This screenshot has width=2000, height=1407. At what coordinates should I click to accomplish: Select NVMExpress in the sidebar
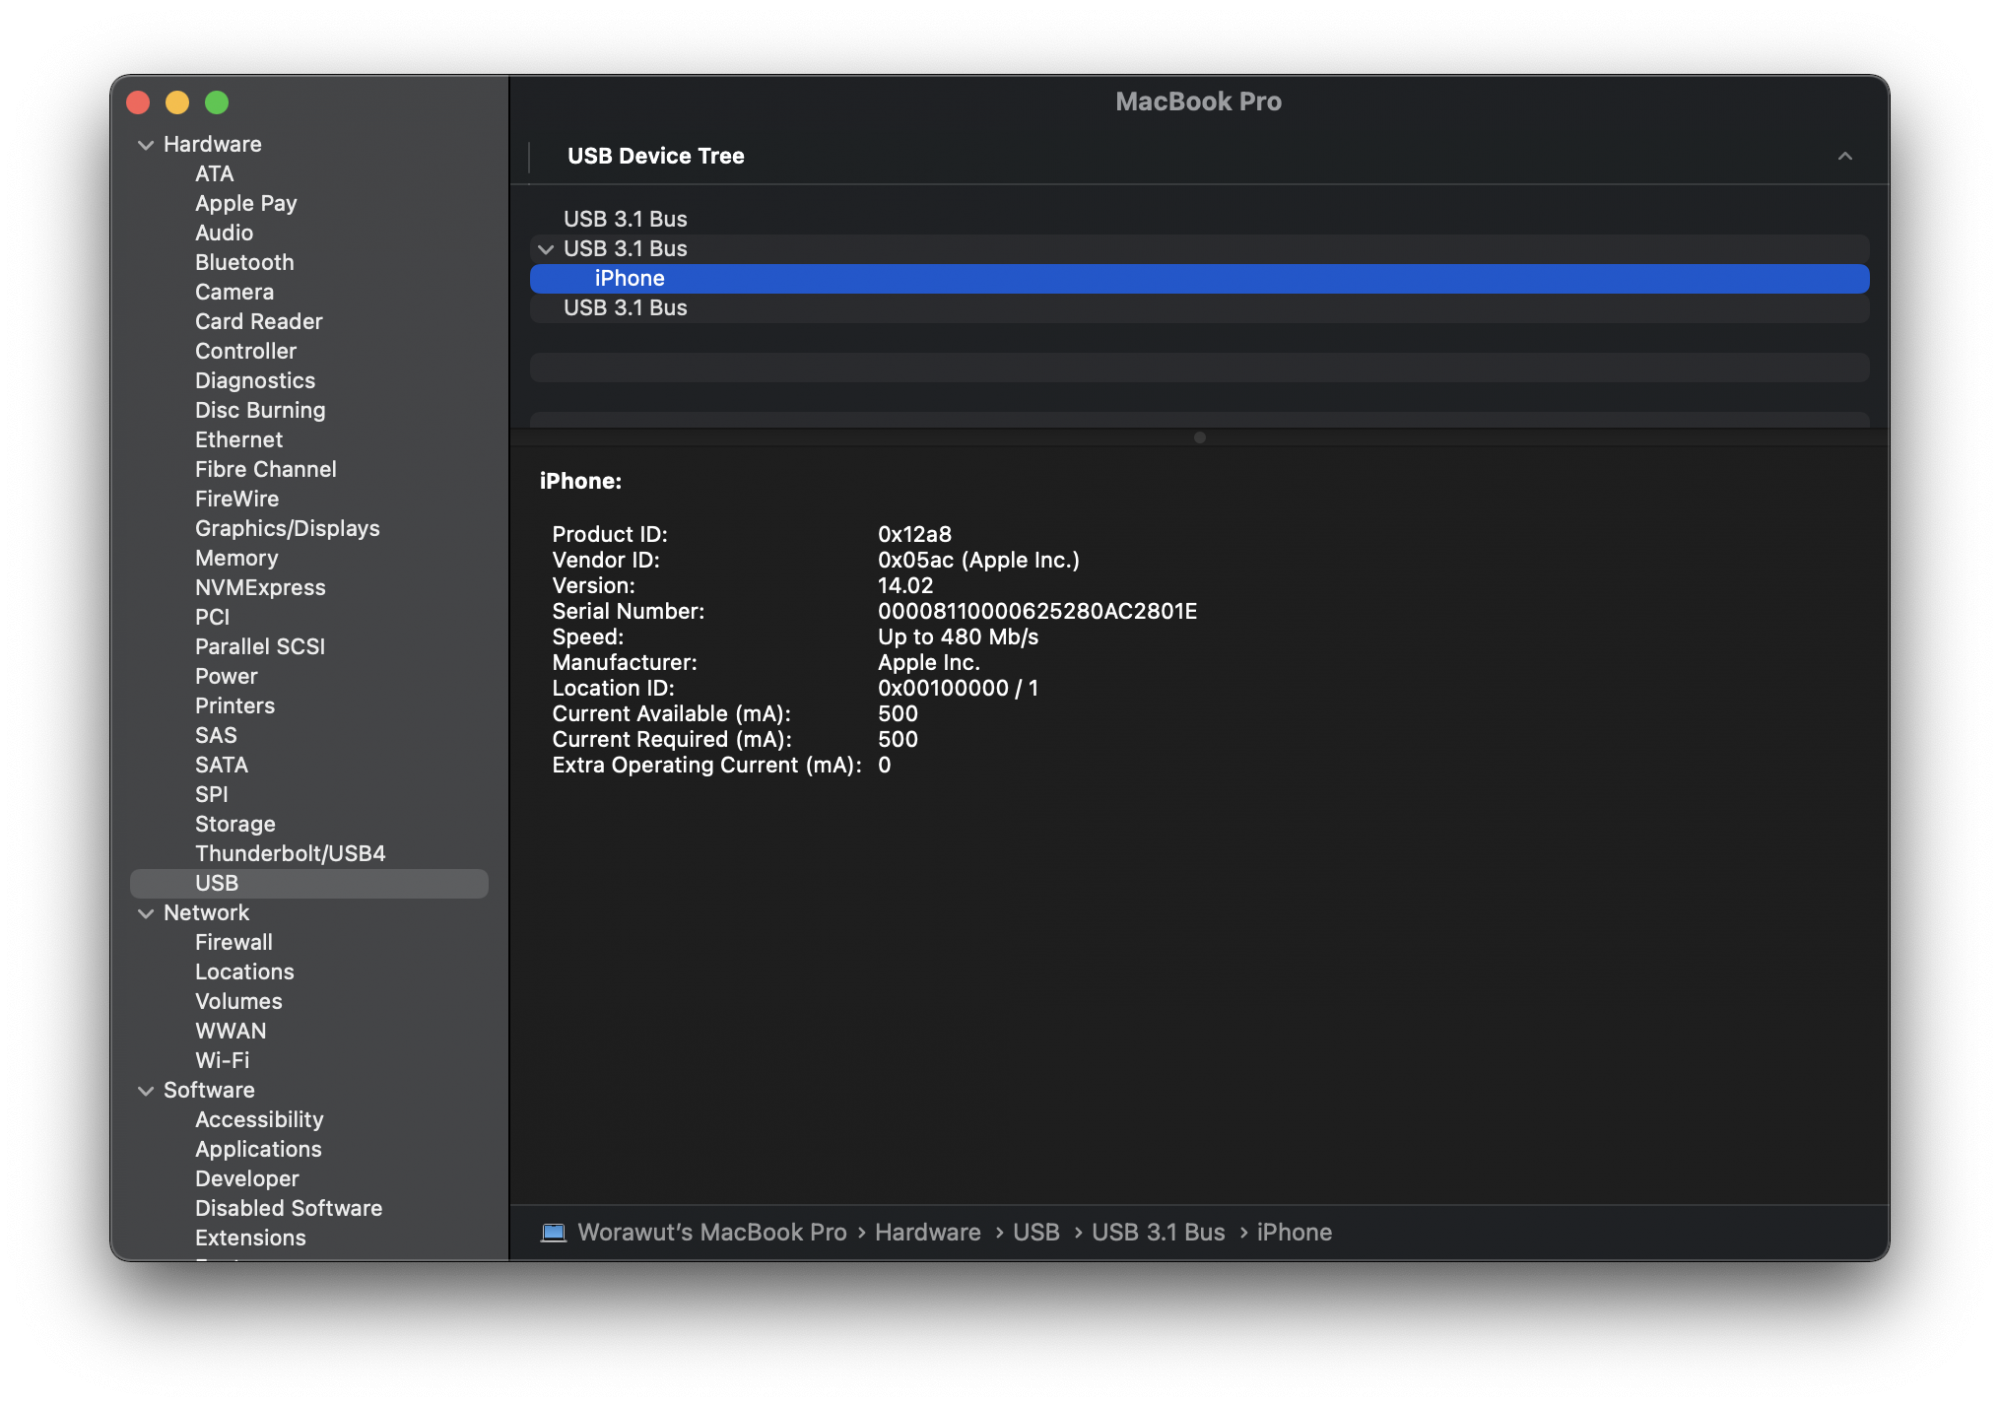[260, 588]
